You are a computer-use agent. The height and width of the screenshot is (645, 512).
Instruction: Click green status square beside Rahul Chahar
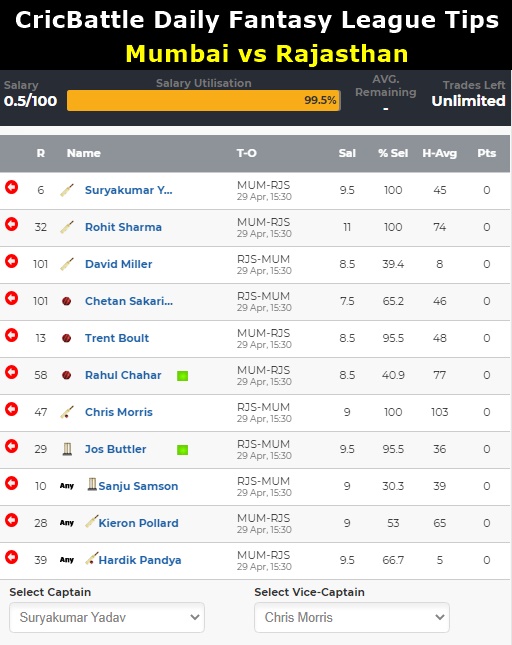tap(183, 376)
